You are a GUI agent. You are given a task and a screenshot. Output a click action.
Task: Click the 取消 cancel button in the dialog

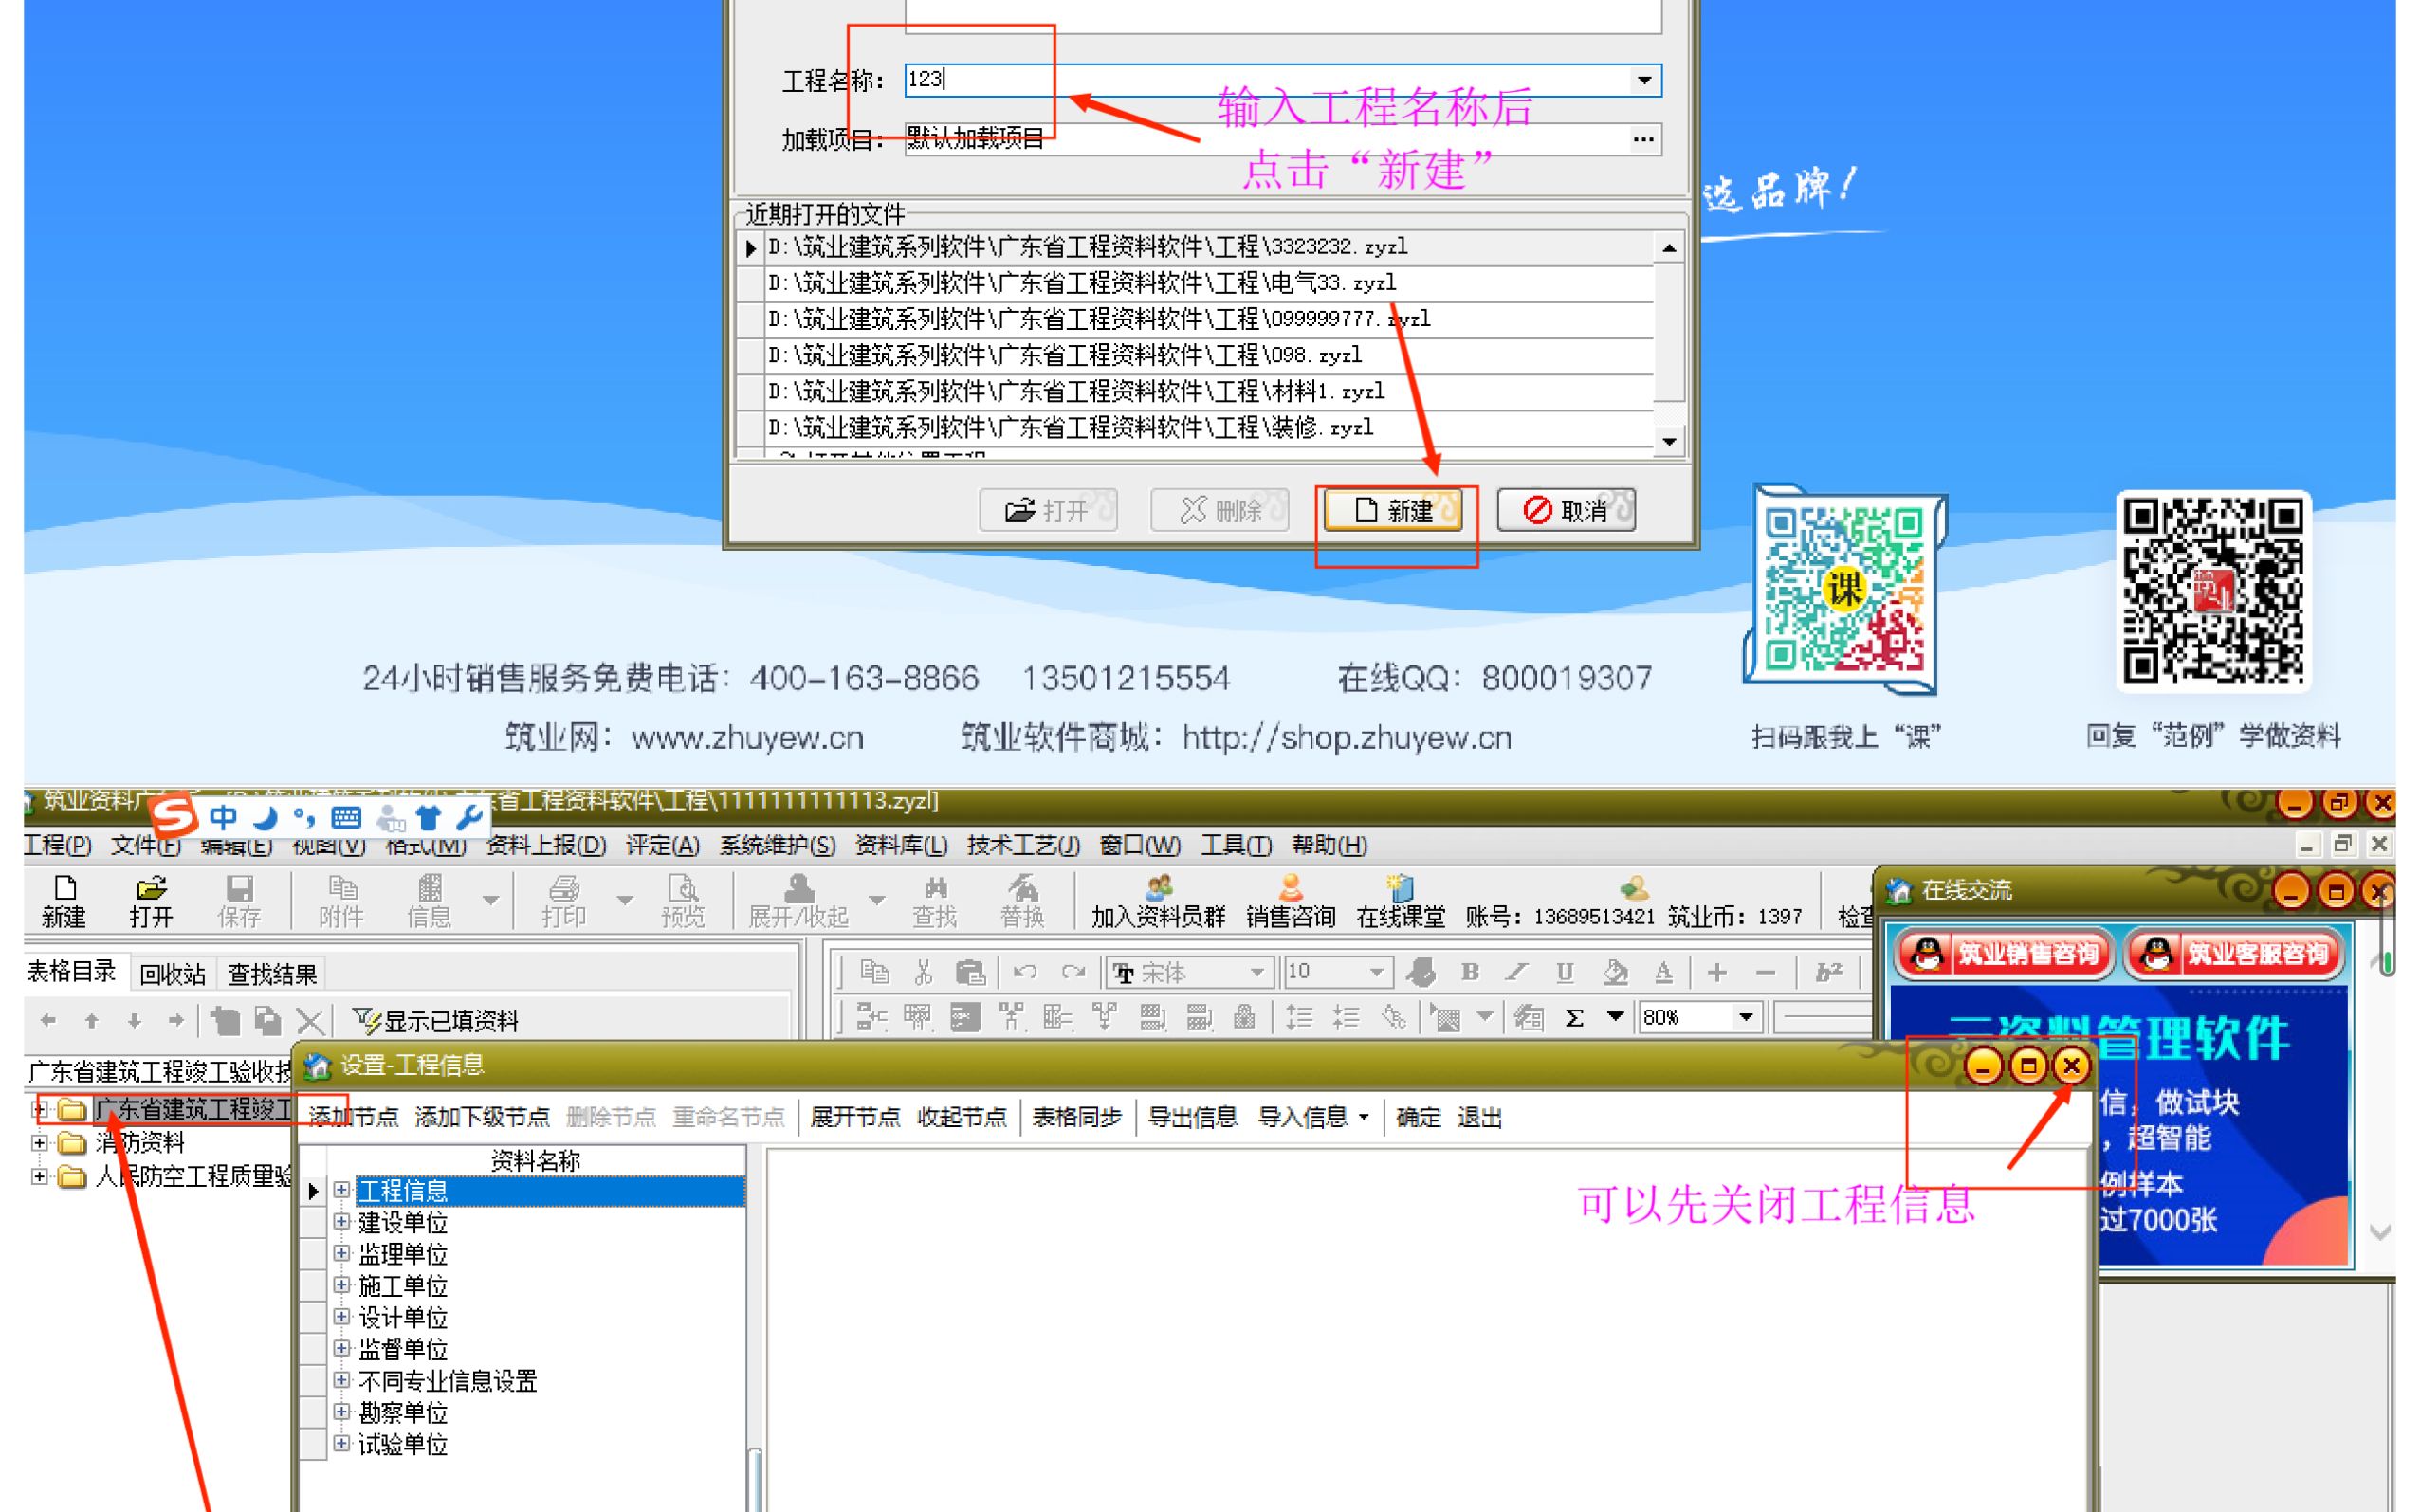[x=1566, y=510]
